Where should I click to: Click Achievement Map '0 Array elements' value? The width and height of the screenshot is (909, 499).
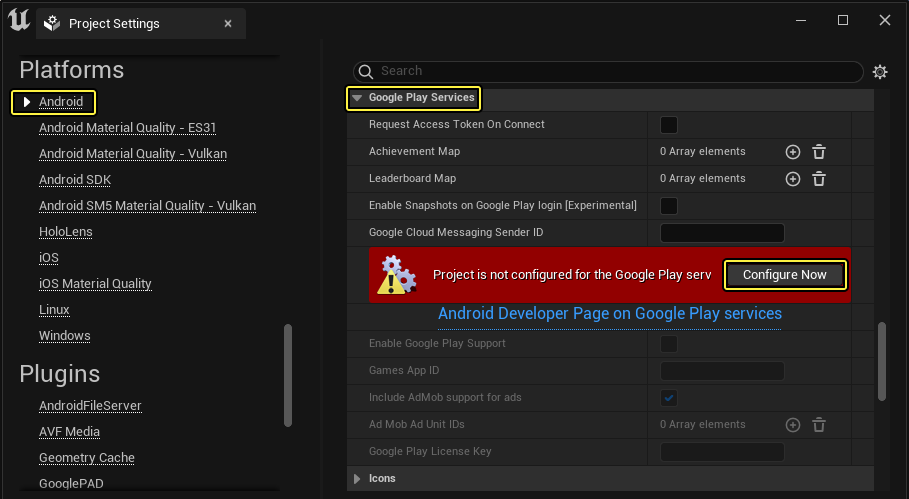pos(703,151)
